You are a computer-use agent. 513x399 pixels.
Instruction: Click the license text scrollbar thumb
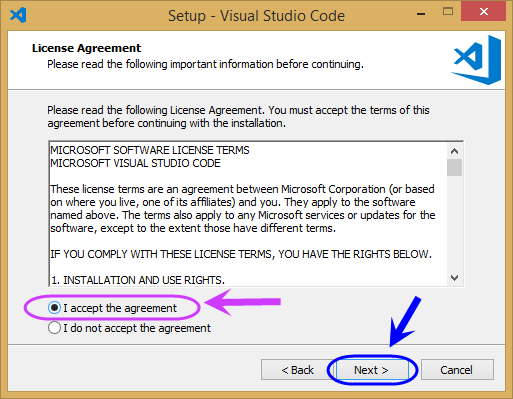tap(454, 167)
